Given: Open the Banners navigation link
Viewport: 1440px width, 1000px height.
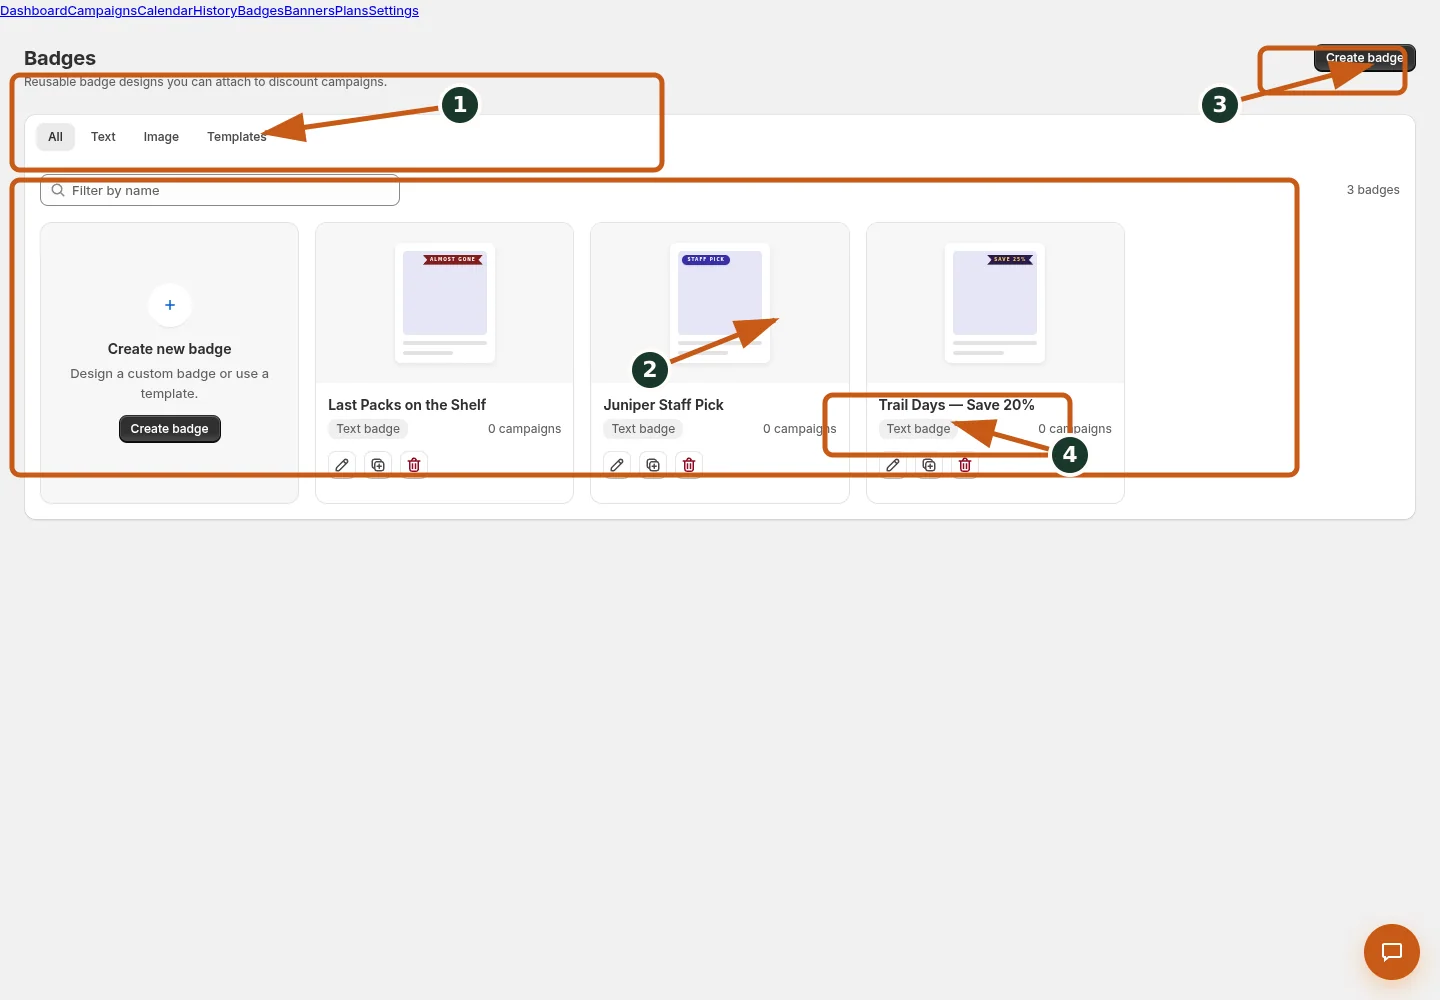Looking at the screenshot, I should (x=310, y=11).
